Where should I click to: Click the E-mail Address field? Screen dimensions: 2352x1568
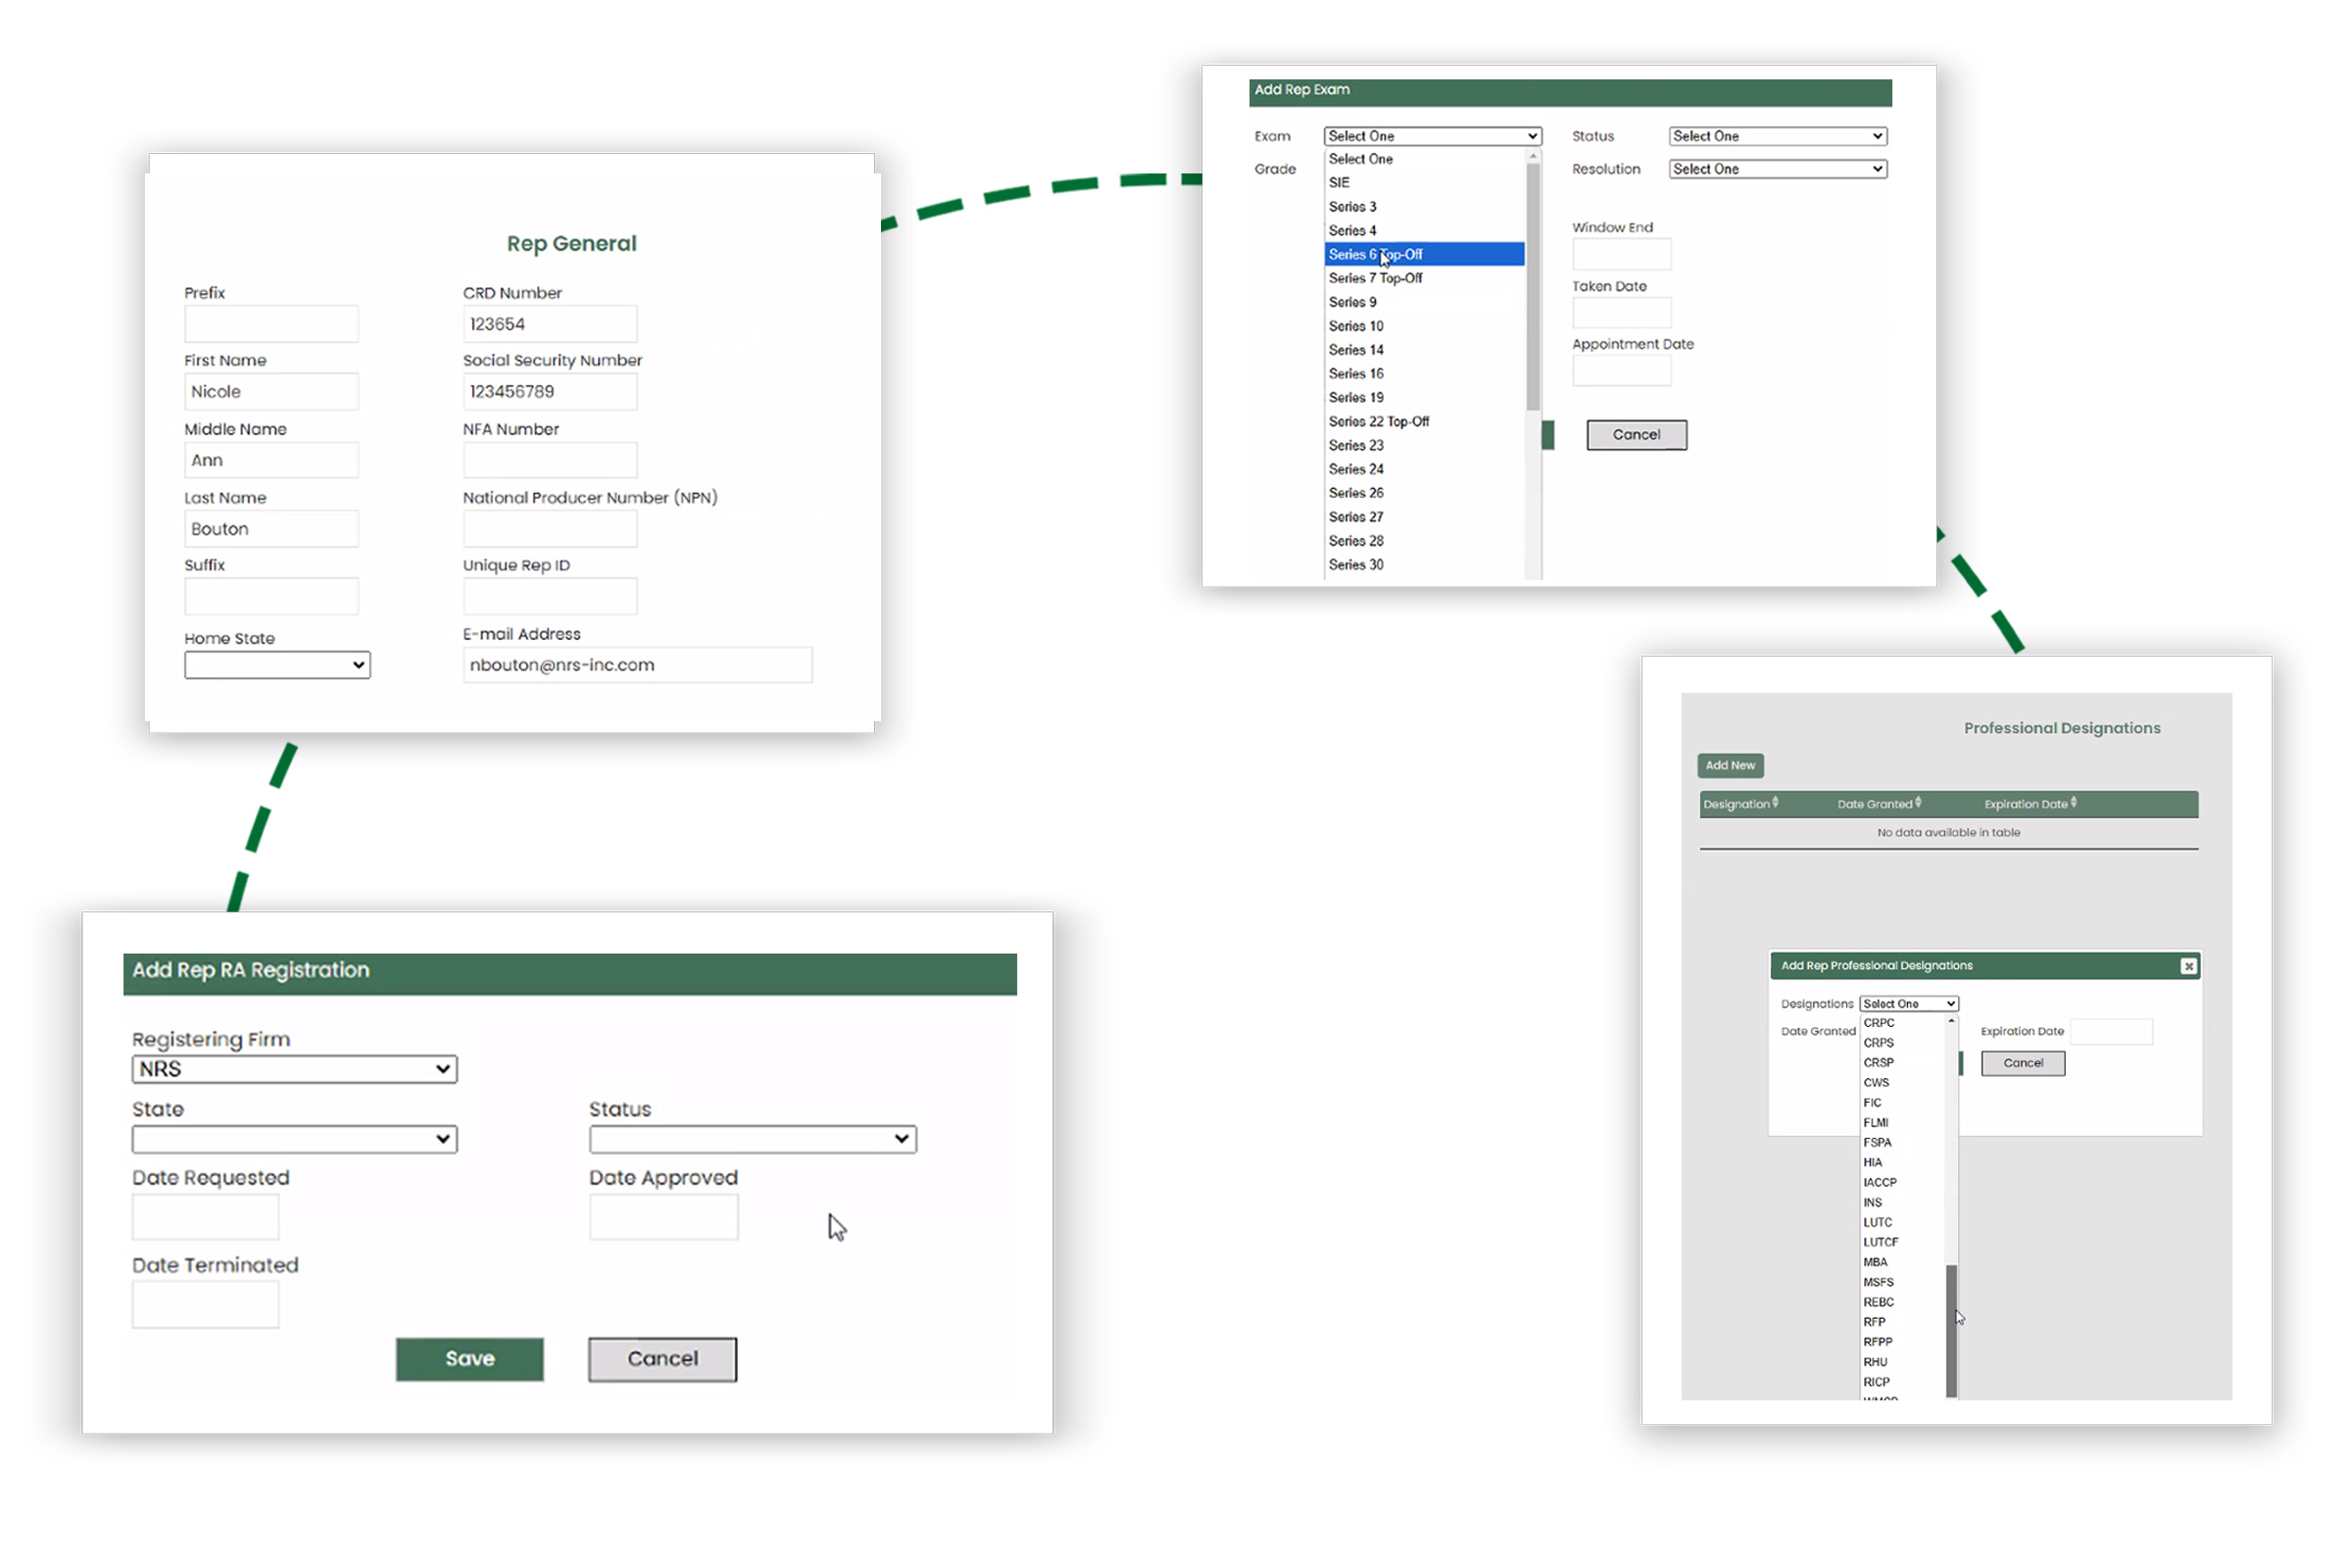click(x=637, y=665)
